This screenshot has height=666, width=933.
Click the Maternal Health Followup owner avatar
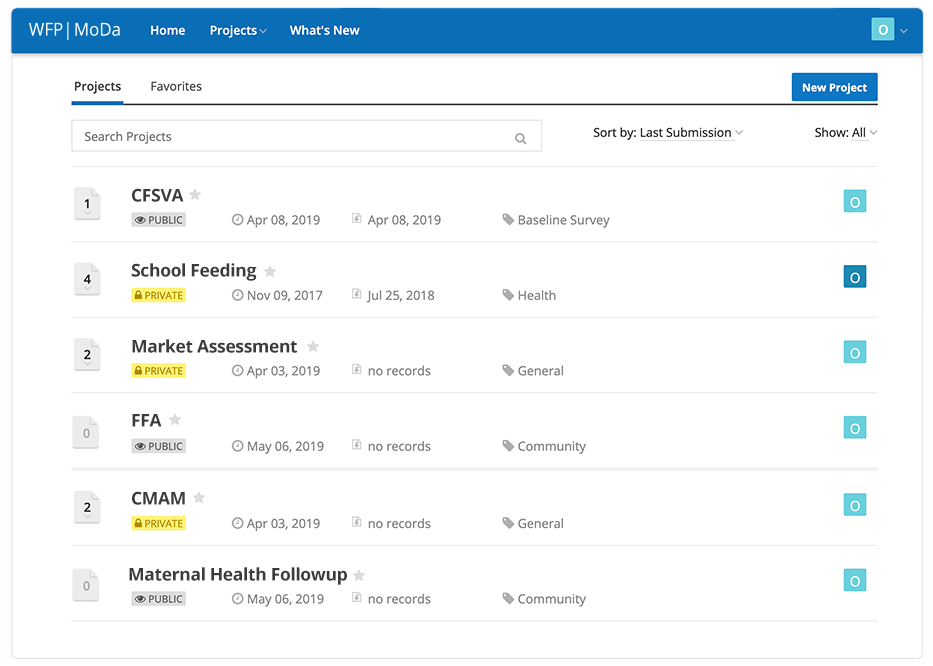pos(854,580)
